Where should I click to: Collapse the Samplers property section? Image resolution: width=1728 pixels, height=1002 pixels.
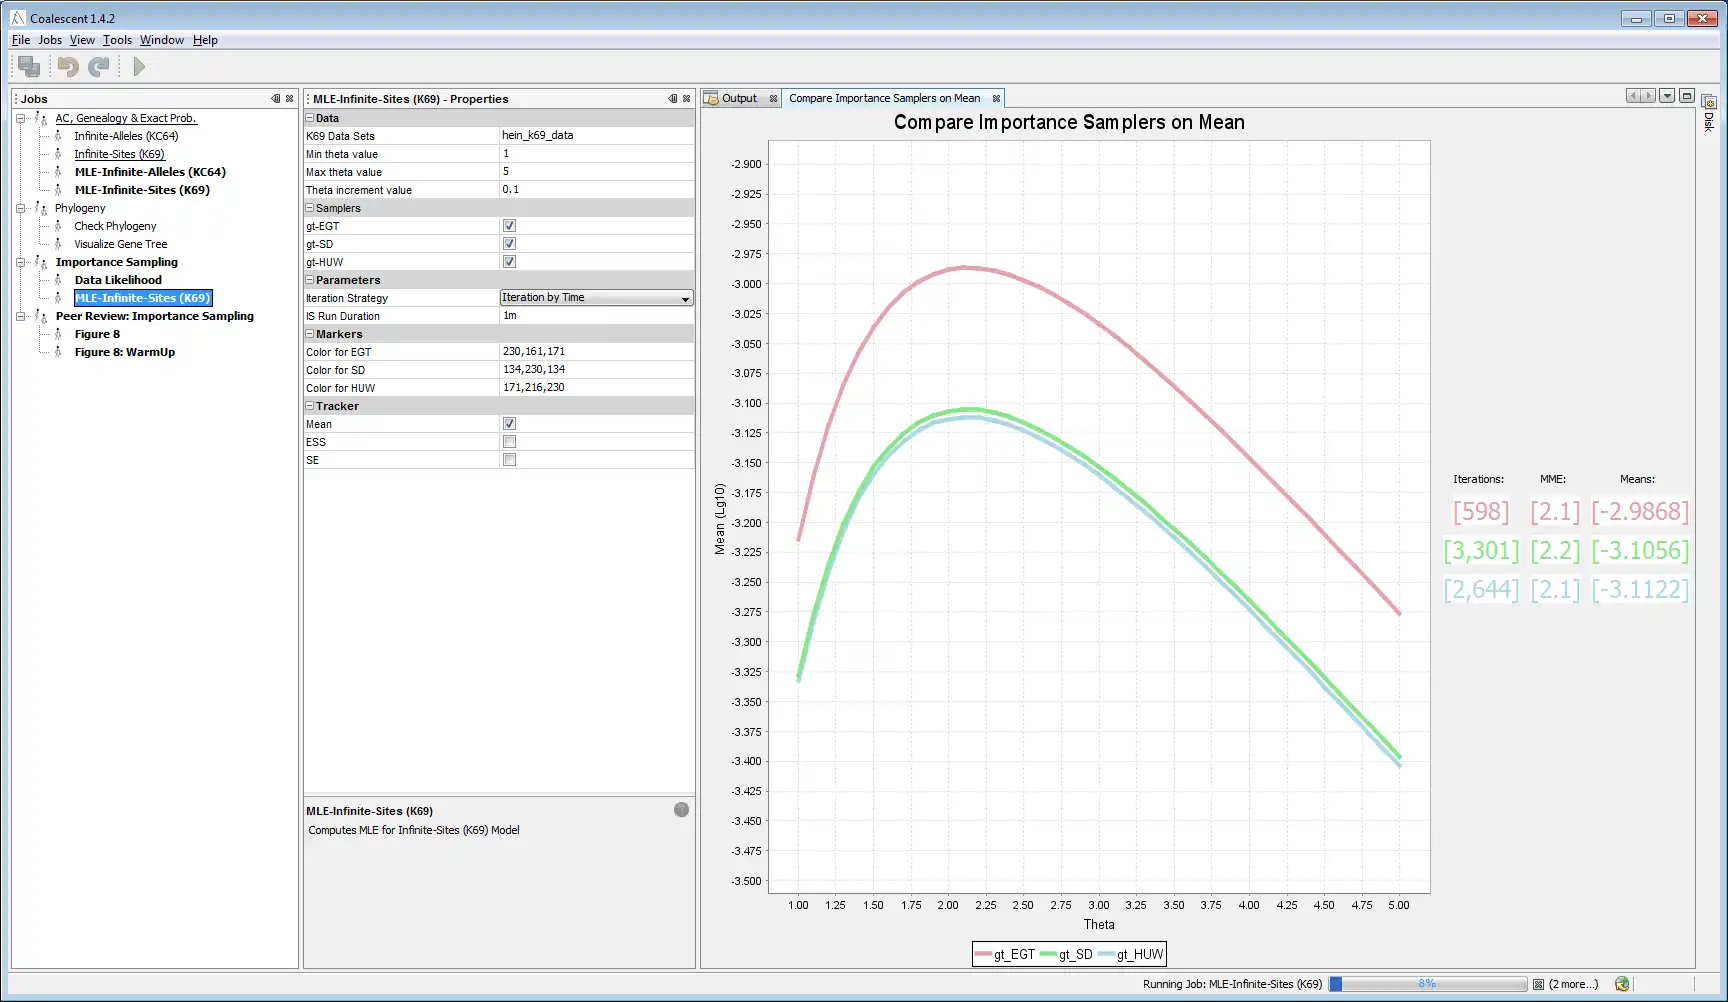310,208
